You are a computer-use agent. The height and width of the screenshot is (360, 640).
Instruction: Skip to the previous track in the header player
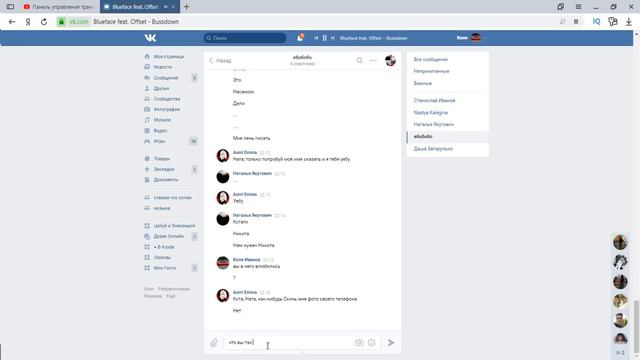click(316, 38)
